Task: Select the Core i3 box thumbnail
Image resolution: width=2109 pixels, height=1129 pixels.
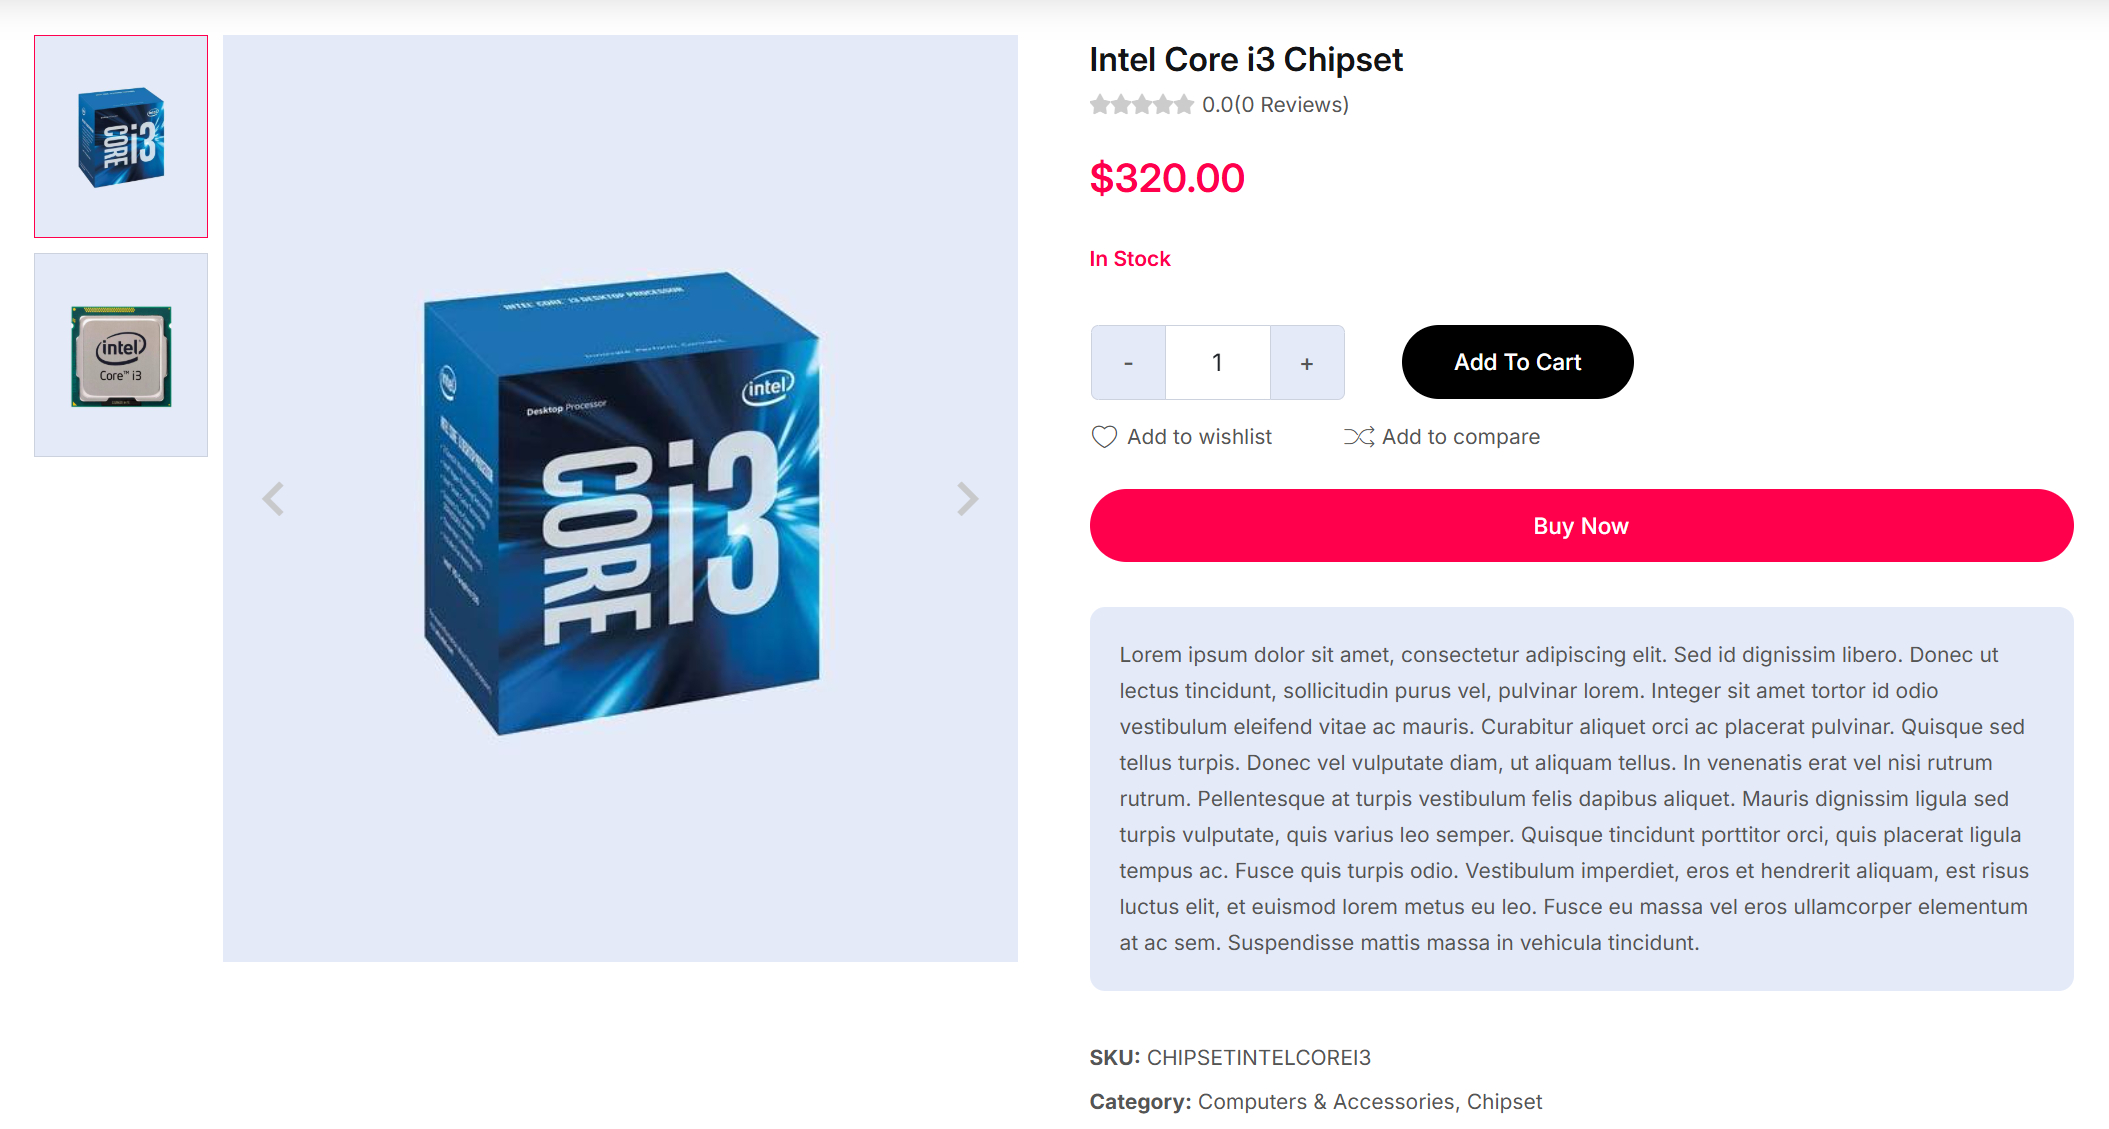Action: click(x=121, y=137)
